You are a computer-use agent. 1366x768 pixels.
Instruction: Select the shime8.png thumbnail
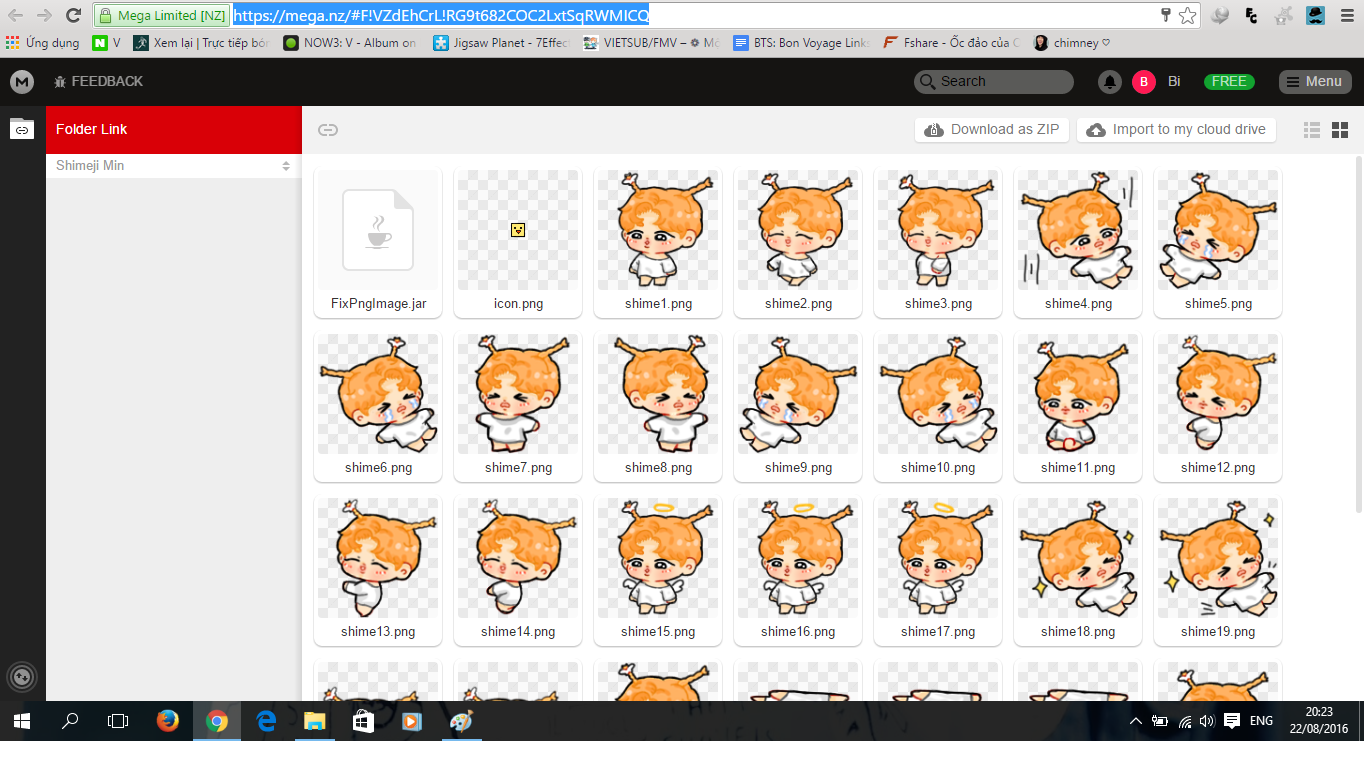pyautogui.click(x=658, y=407)
